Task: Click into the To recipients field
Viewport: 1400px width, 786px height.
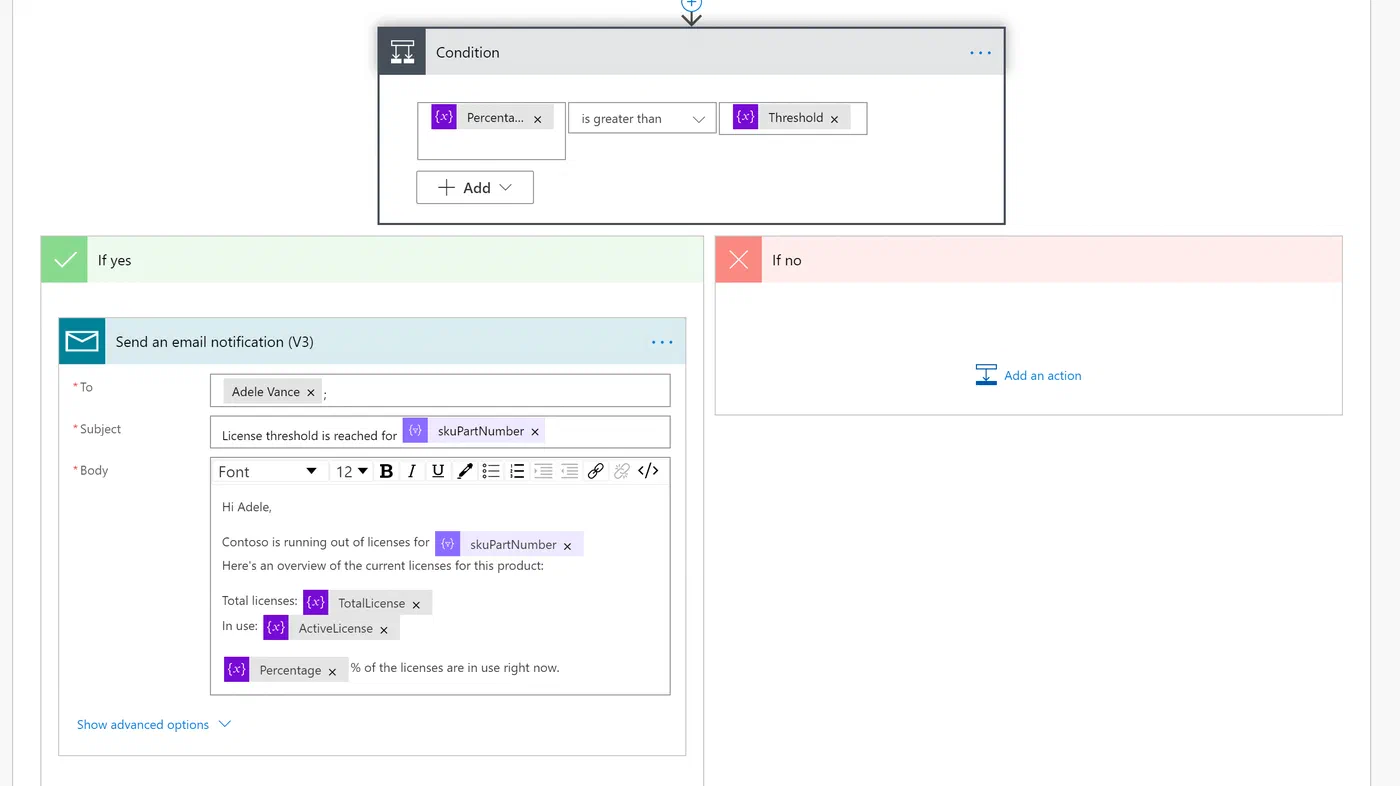Action: tap(440, 391)
